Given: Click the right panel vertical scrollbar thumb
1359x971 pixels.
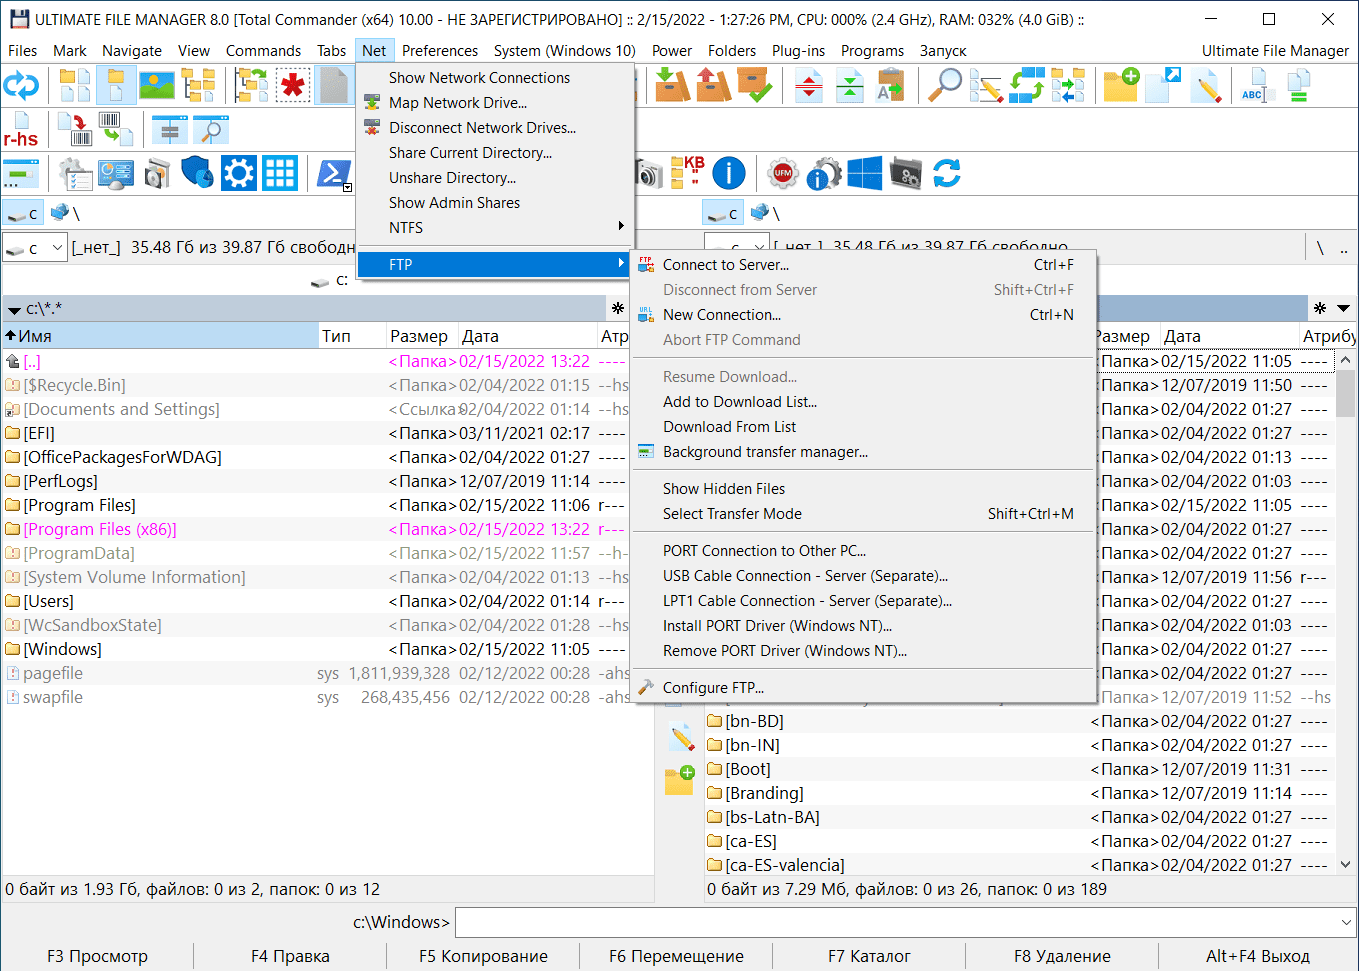Looking at the screenshot, I should (x=1346, y=392).
